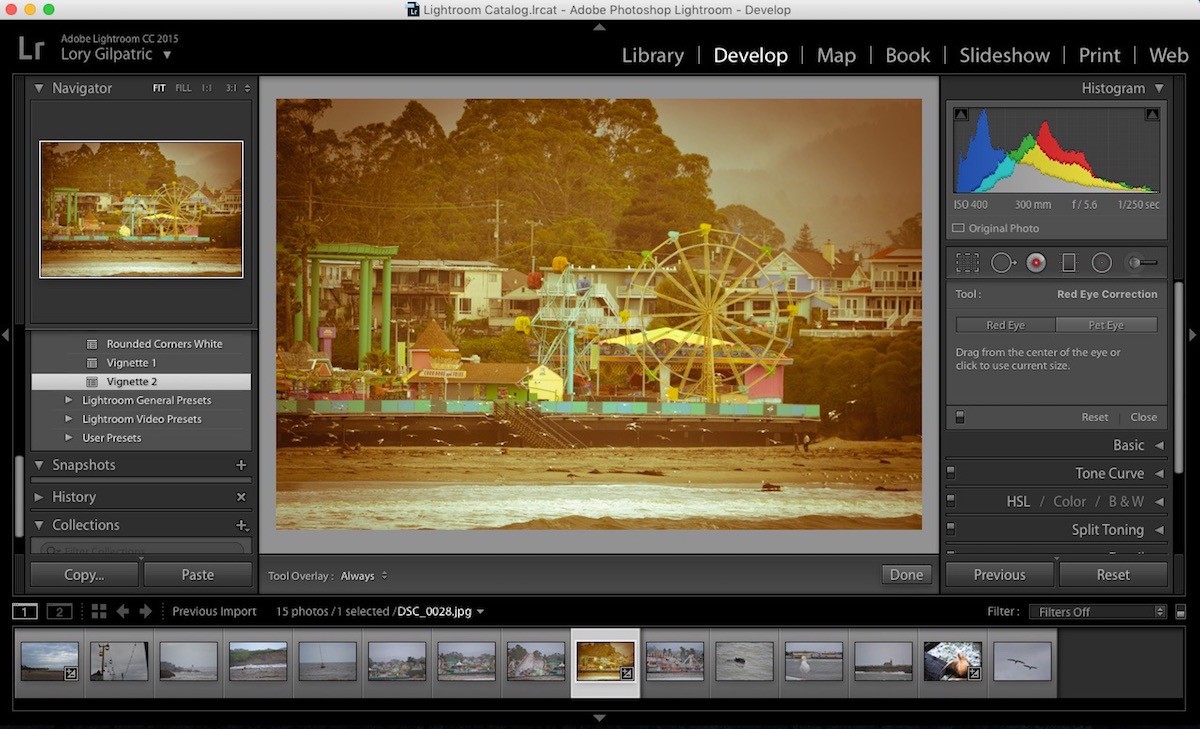Open the Slideshow module
1200x729 pixels.
pyautogui.click(x=1004, y=55)
